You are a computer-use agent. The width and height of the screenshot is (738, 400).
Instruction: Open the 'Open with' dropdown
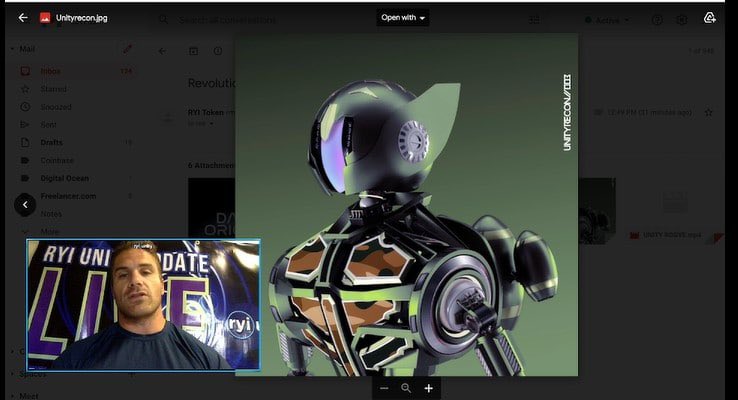[403, 18]
